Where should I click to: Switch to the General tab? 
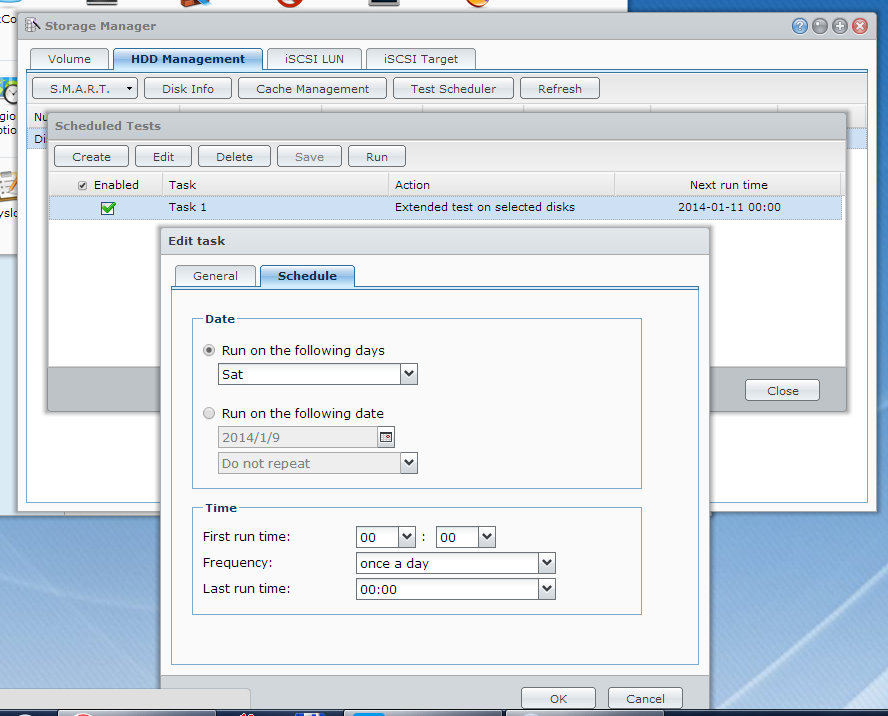215,276
